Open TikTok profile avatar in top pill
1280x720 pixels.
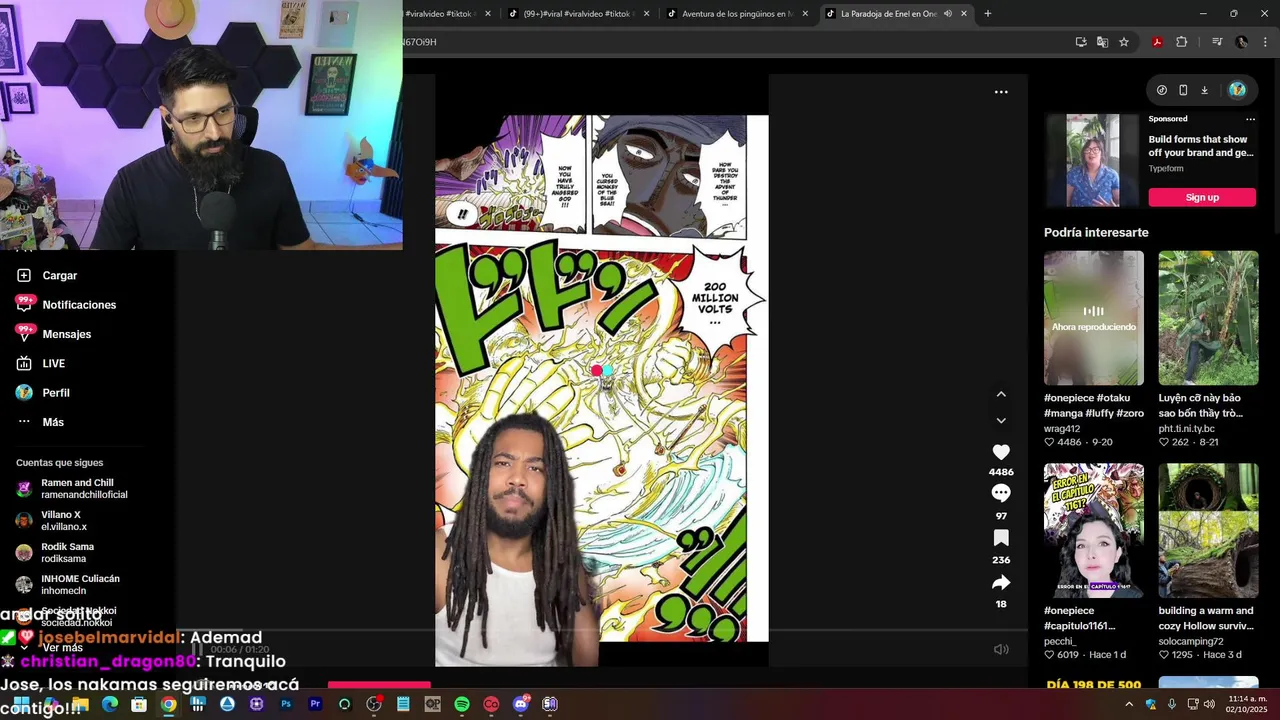(1237, 90)
